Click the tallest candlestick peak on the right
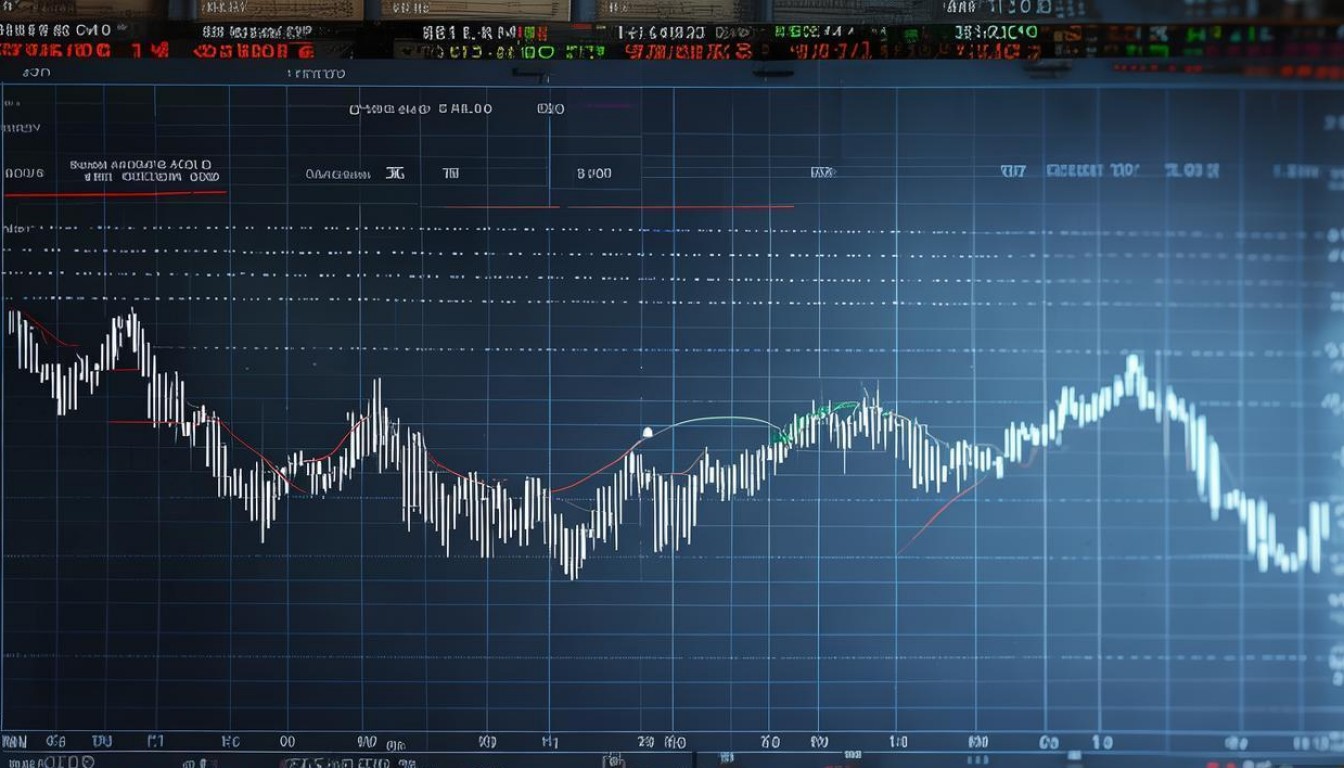The height and width of the screenshot is (768, 1344). point(1133,370)
